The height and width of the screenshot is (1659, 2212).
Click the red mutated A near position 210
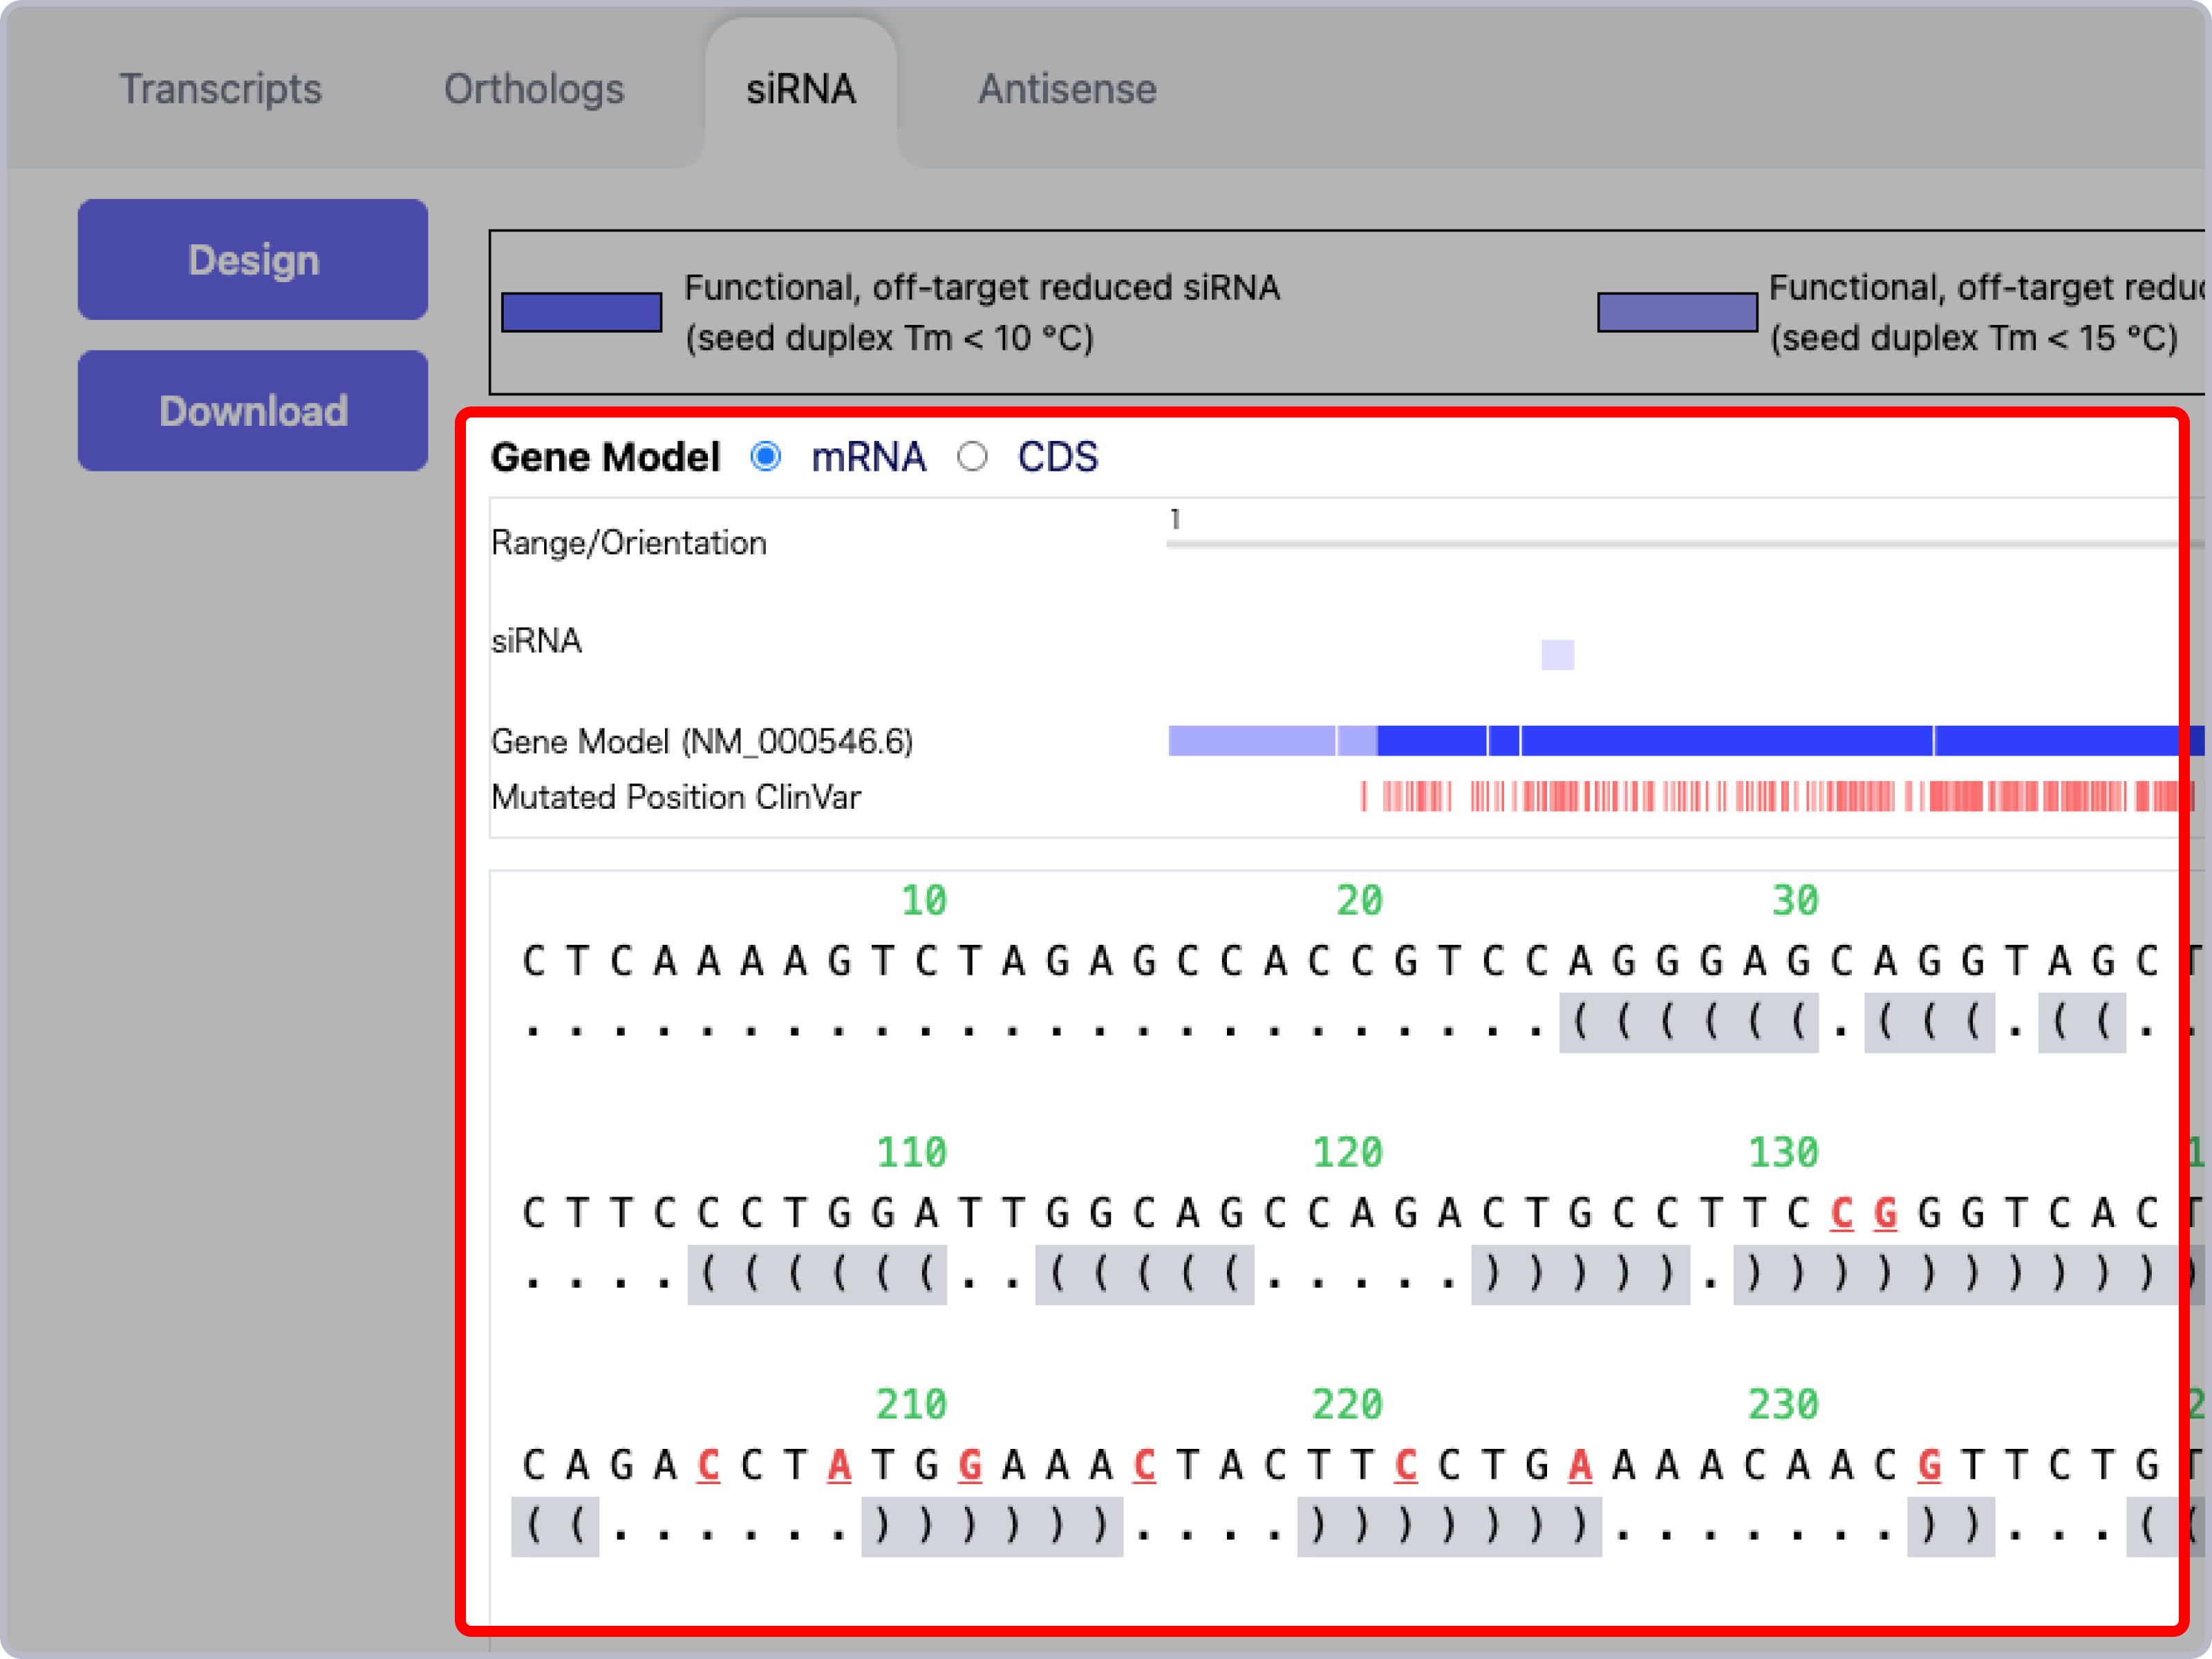839,1466
